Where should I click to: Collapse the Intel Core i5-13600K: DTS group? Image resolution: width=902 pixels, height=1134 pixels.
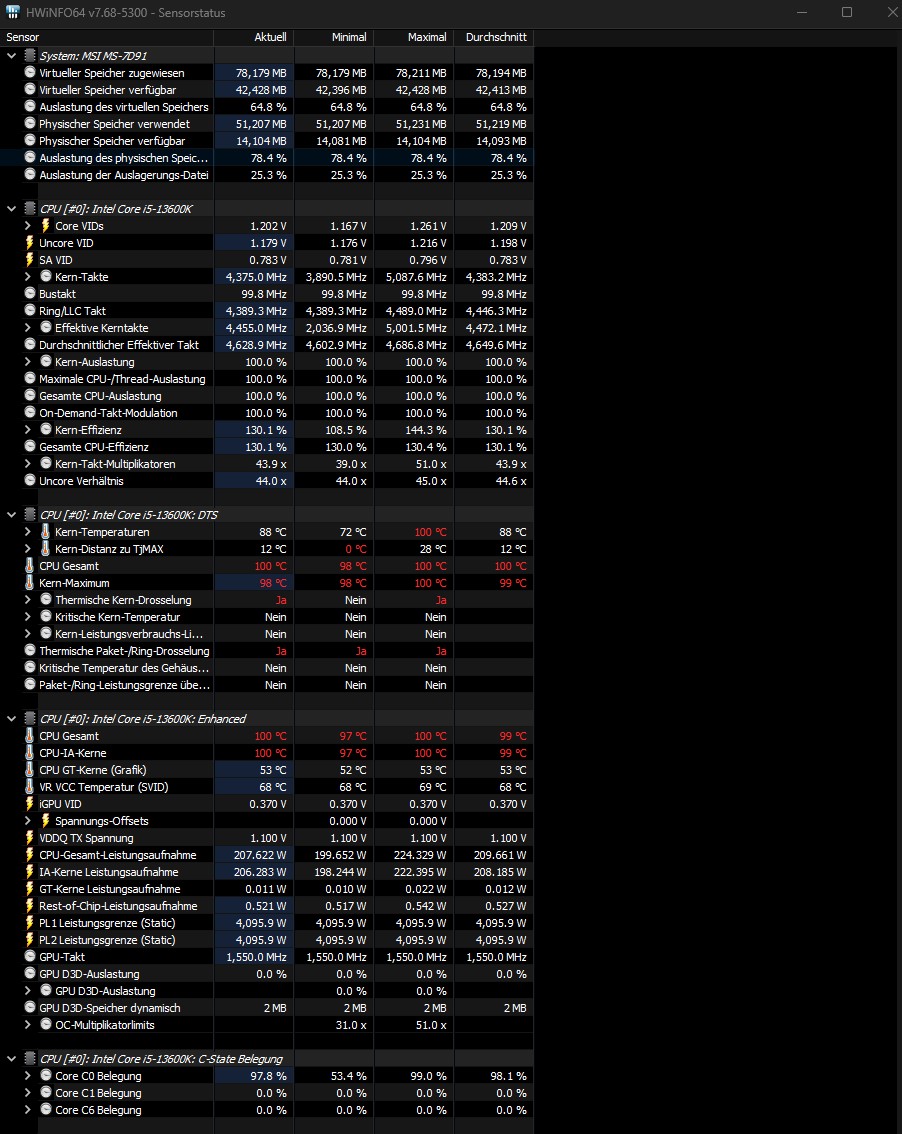(x=11, y=515)
